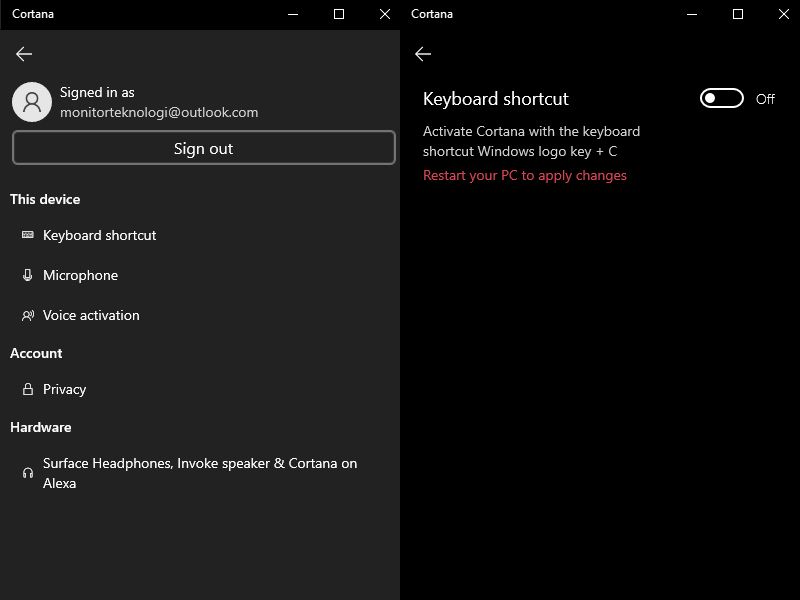The image size is (800, 600).
Task: Click the microphone icon in settings list
Action: point(28,275)
